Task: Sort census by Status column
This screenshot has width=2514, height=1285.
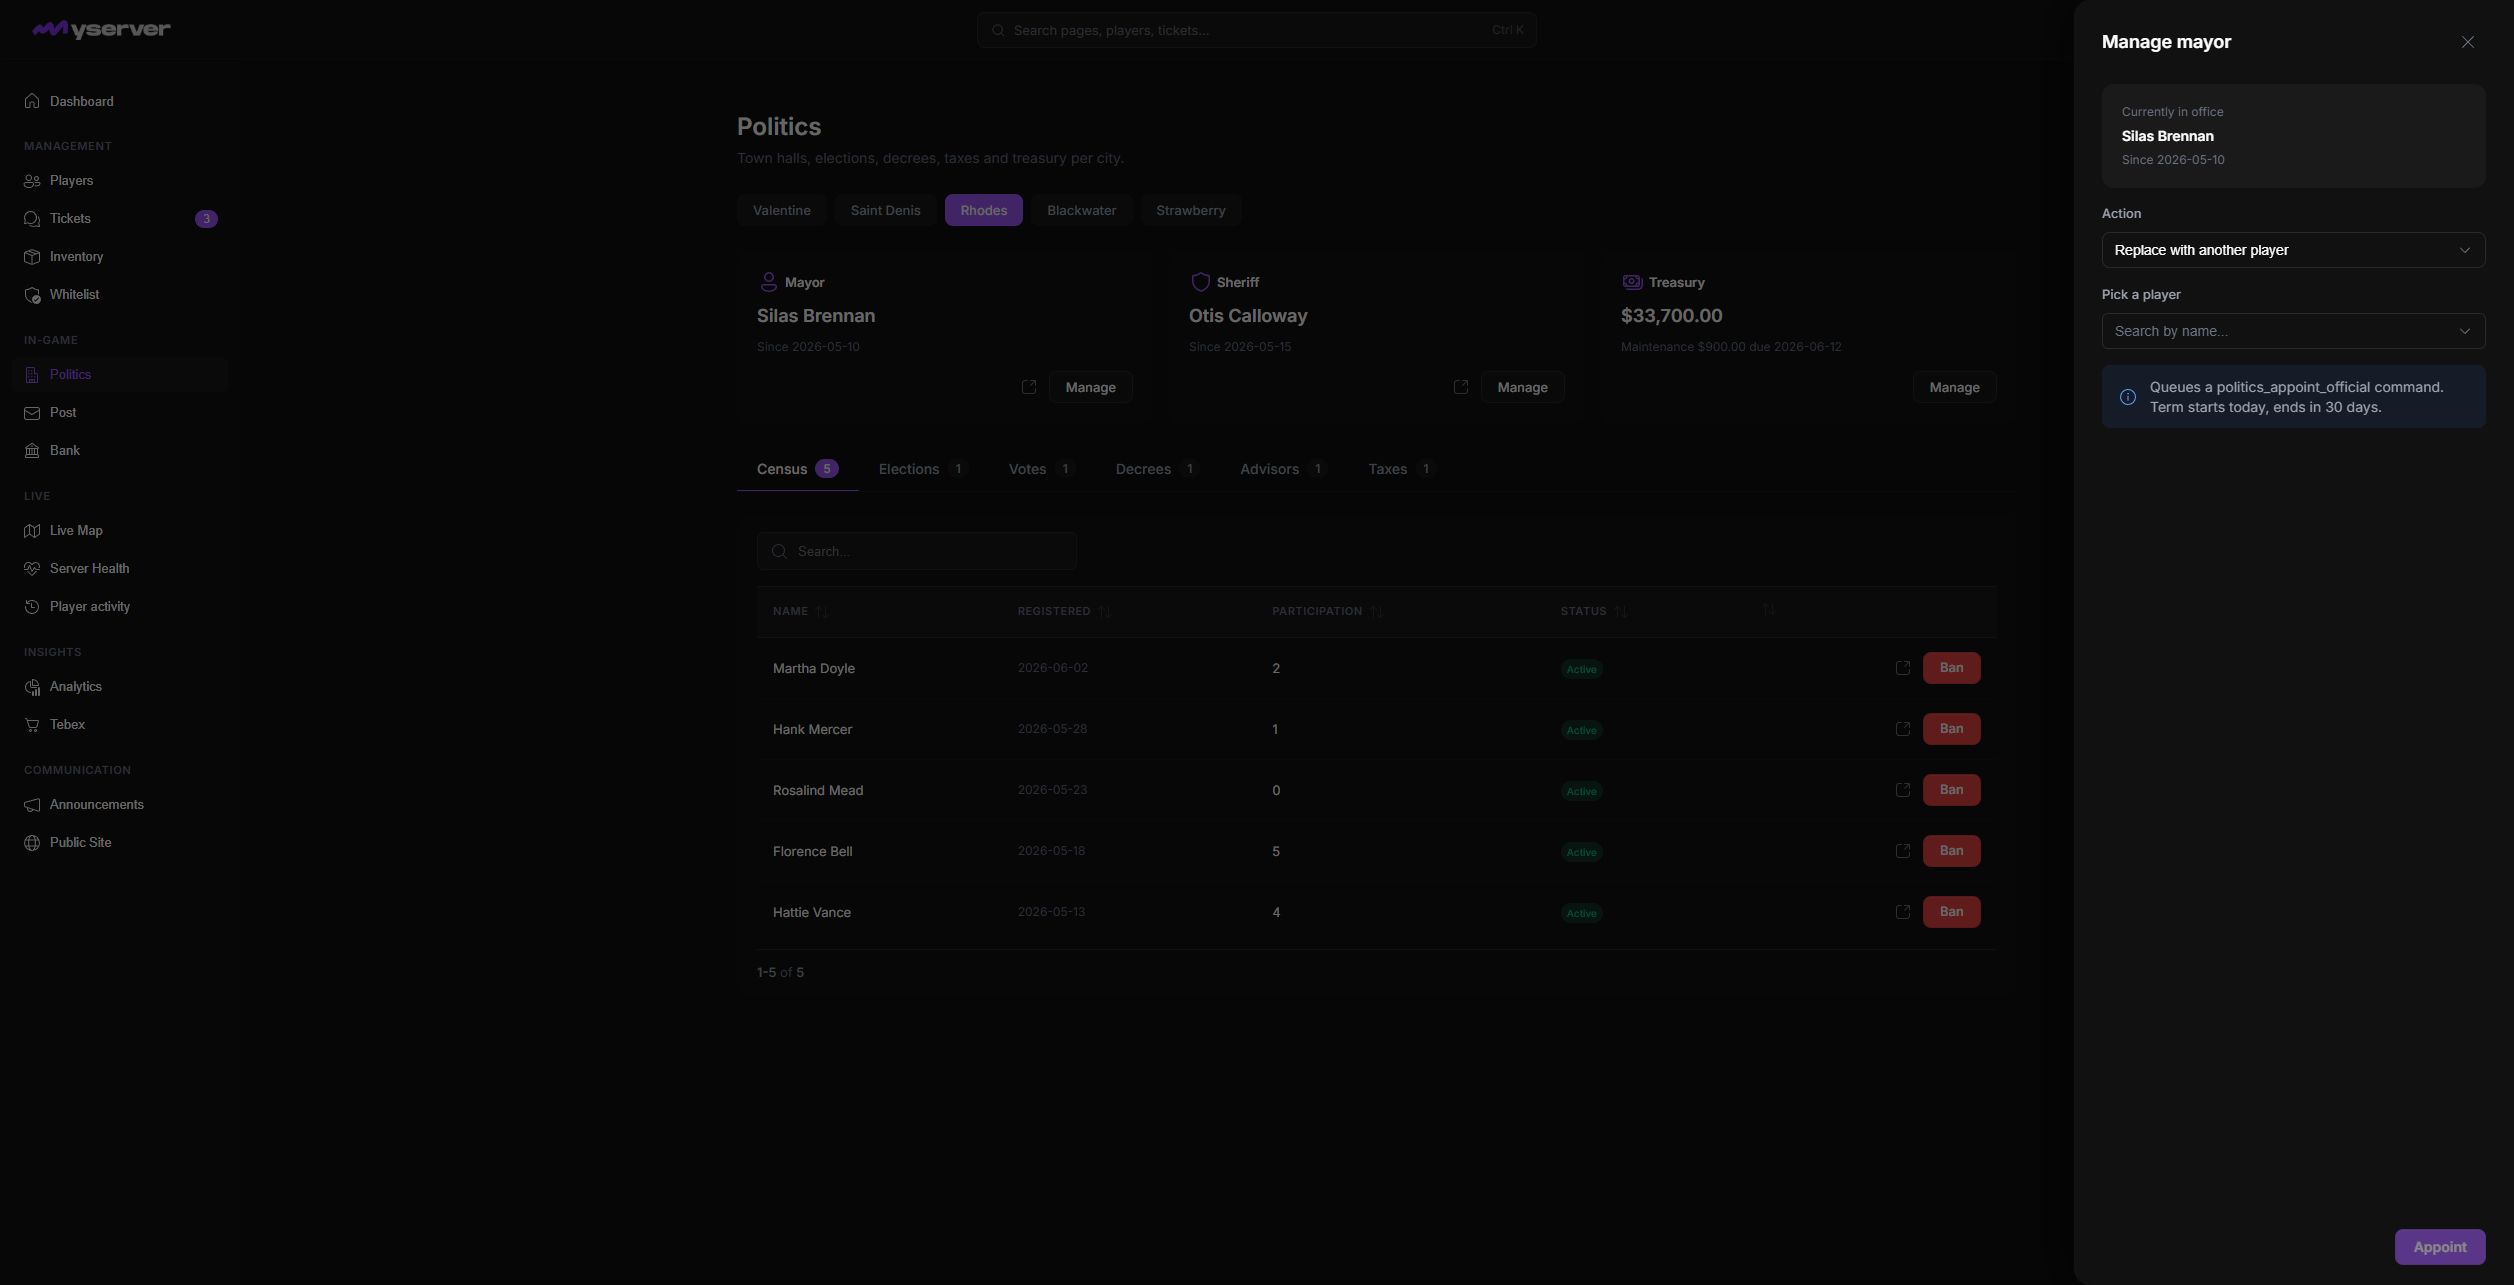Action: (x=1594, y=611)
